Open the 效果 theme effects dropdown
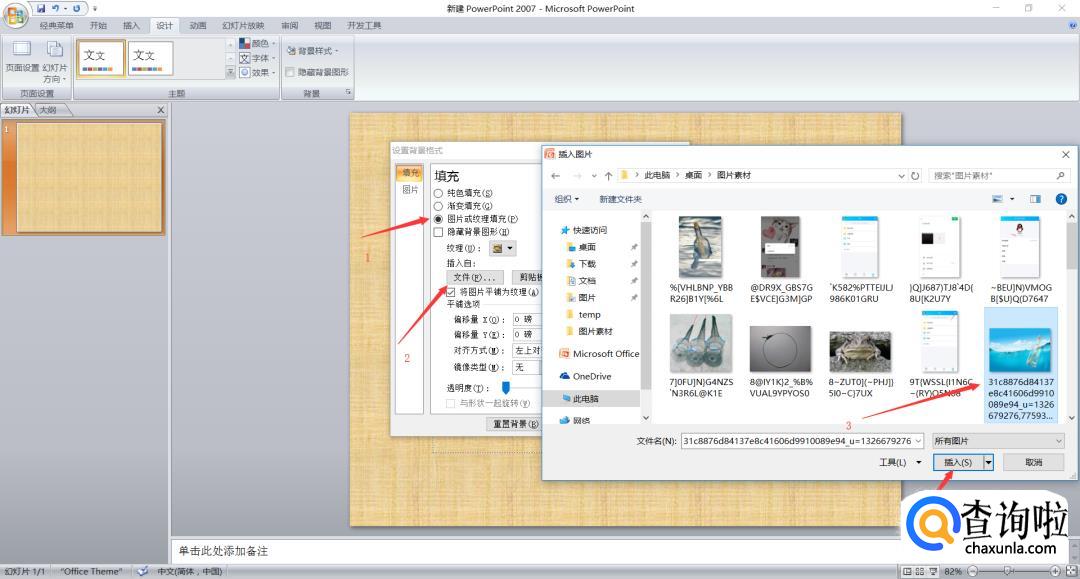Screen dimensions: 1080x579 click(257, 72)
